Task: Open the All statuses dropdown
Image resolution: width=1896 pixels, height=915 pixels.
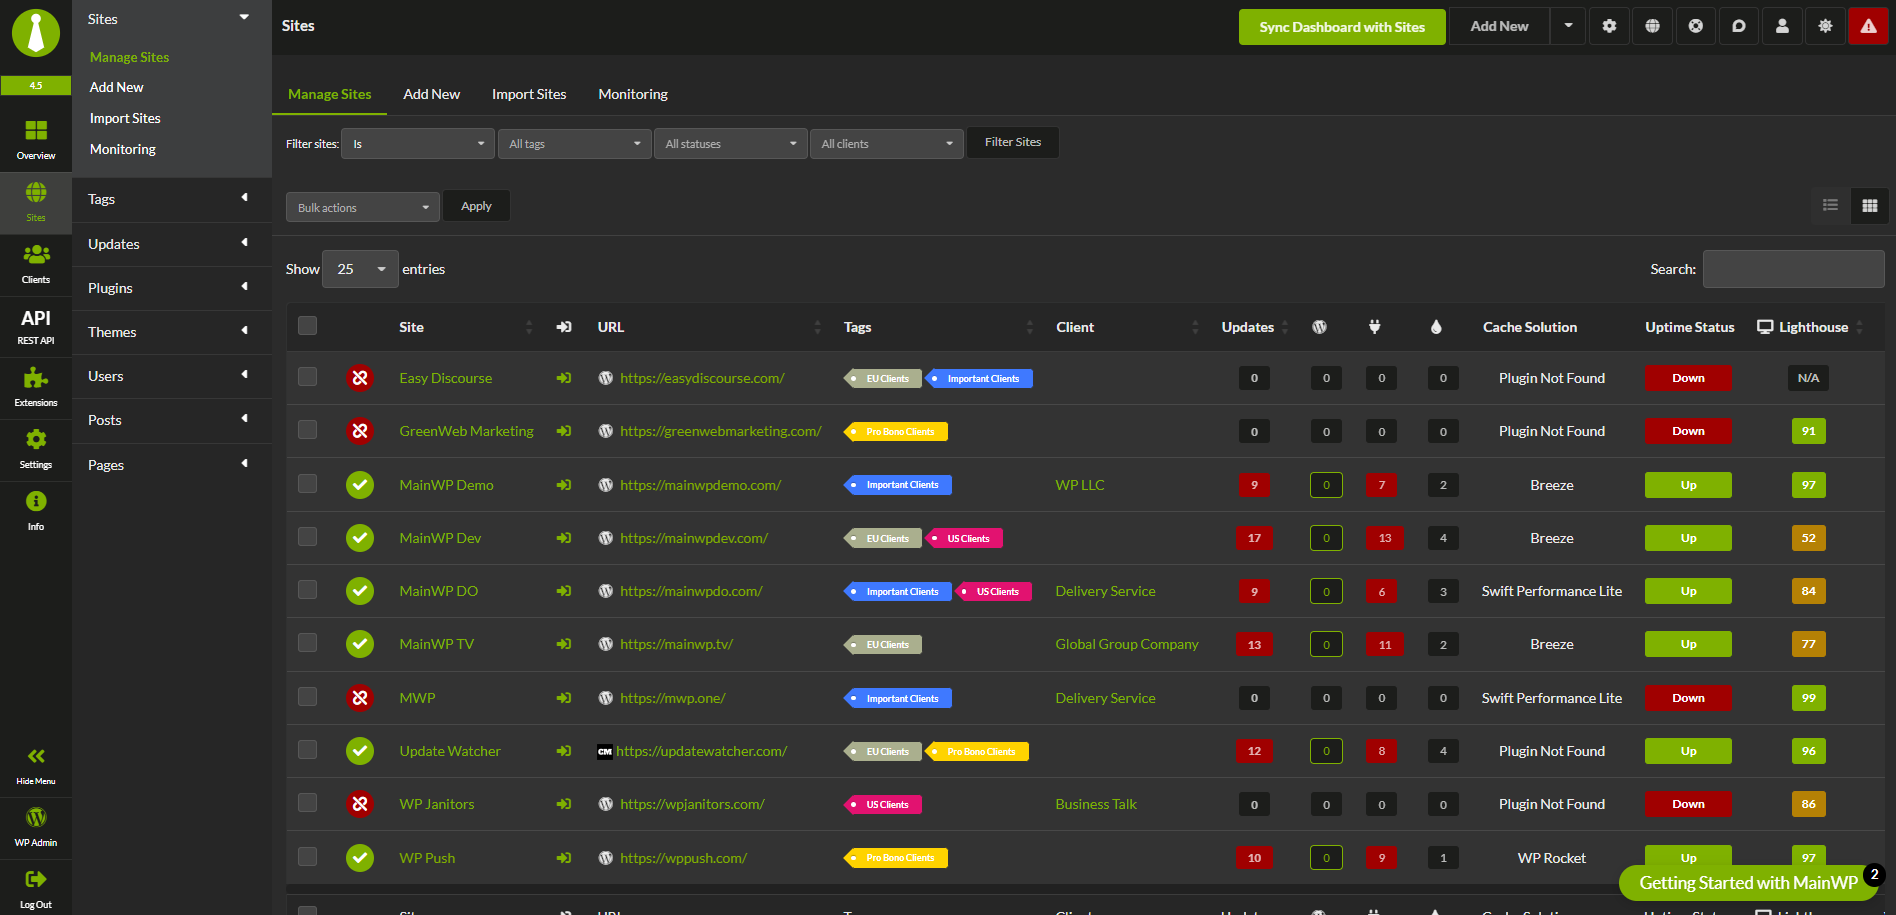Action: click(x=730, y=144)
